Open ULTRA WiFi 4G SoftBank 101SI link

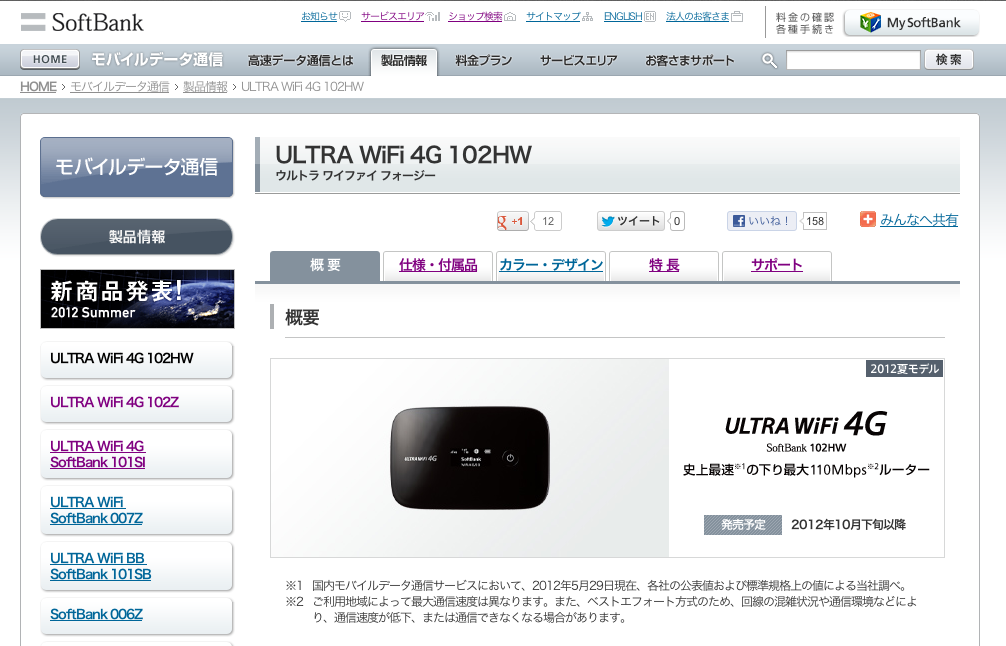click(x=136, y=454)
